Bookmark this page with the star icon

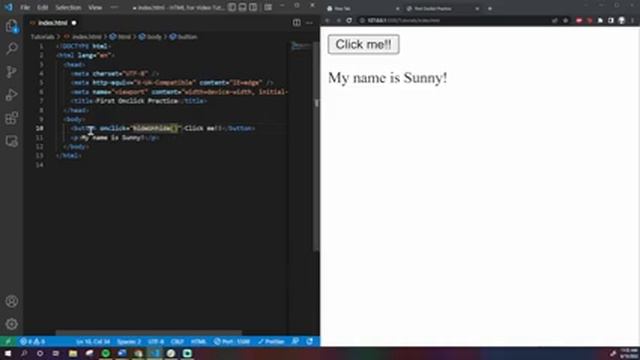click(565, 20)
